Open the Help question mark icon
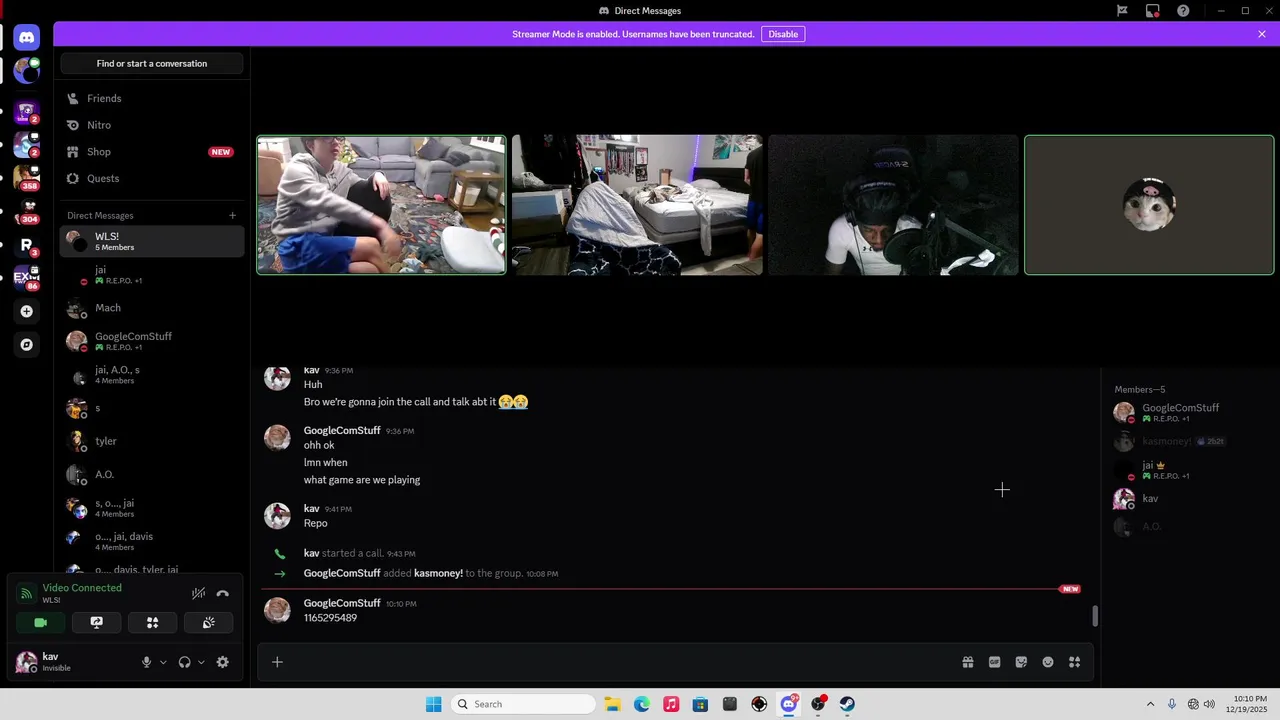 (1184, 11)
